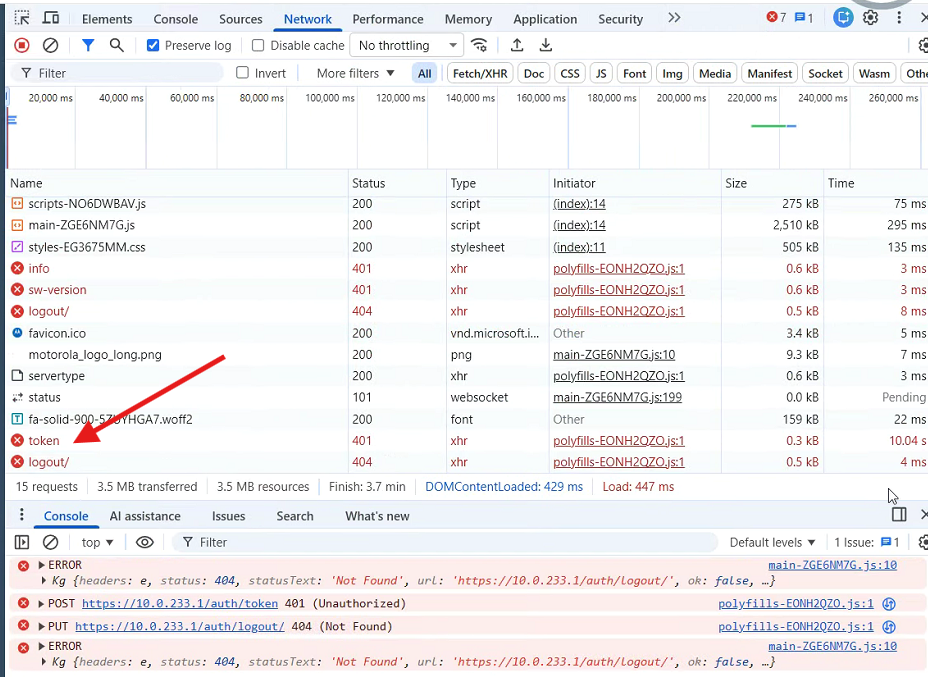Open the drawer three-dot menu beside Console
This screenshot has width=928, height=677.
tap(21, 515)
